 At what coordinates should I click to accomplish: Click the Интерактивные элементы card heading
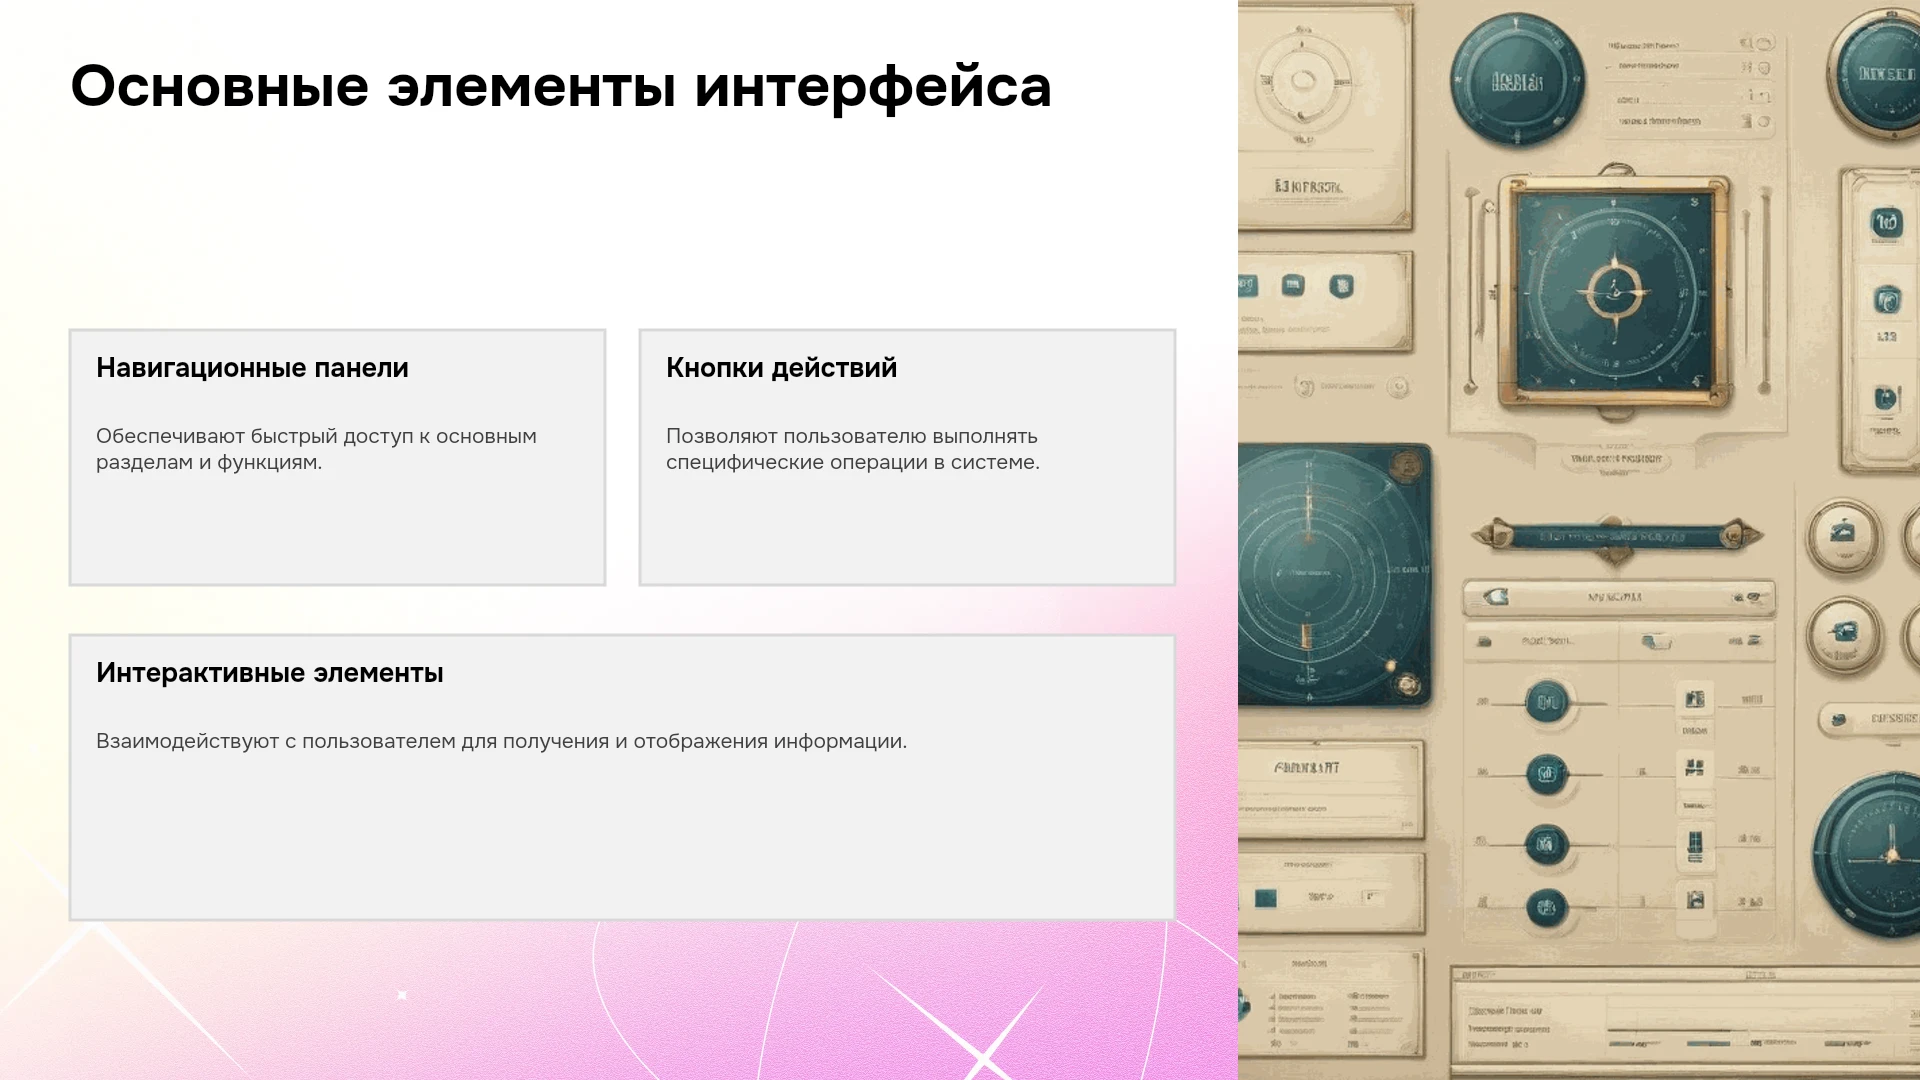coord(270,673)
